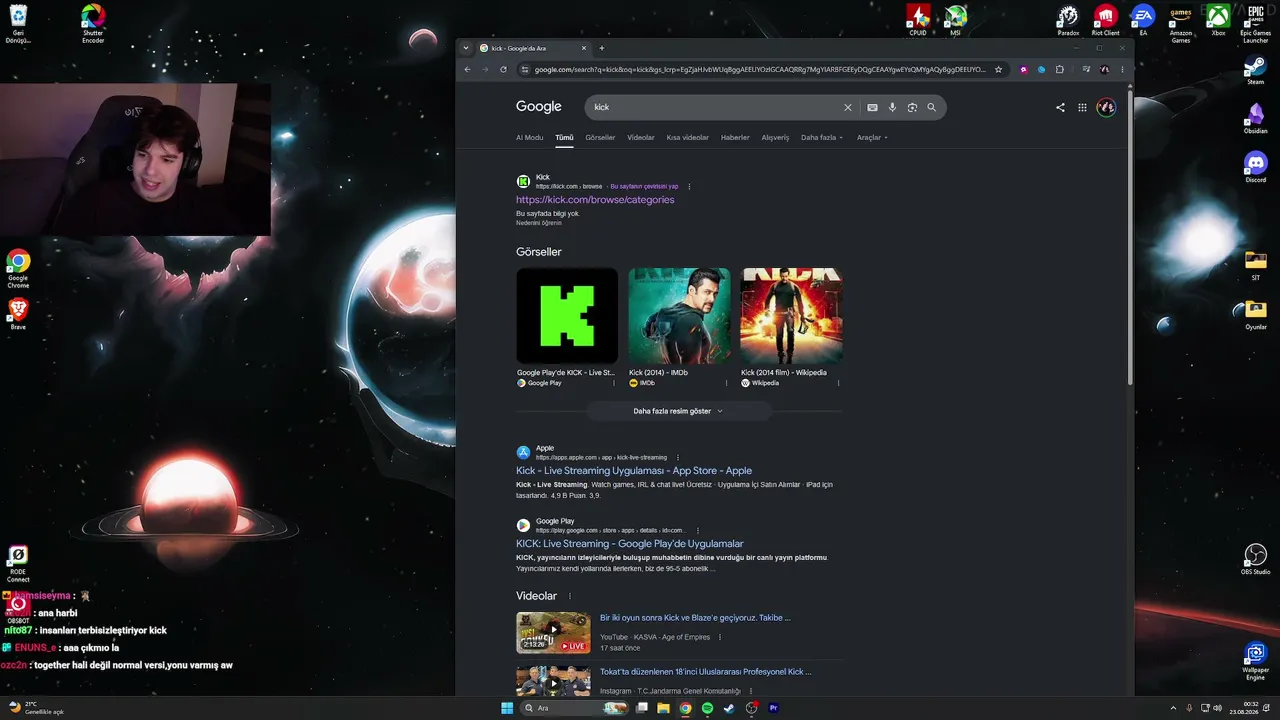Select the Shutter Encoder desktop shortcut
The width and height of the screenshot is (1280, 720).
93,22
